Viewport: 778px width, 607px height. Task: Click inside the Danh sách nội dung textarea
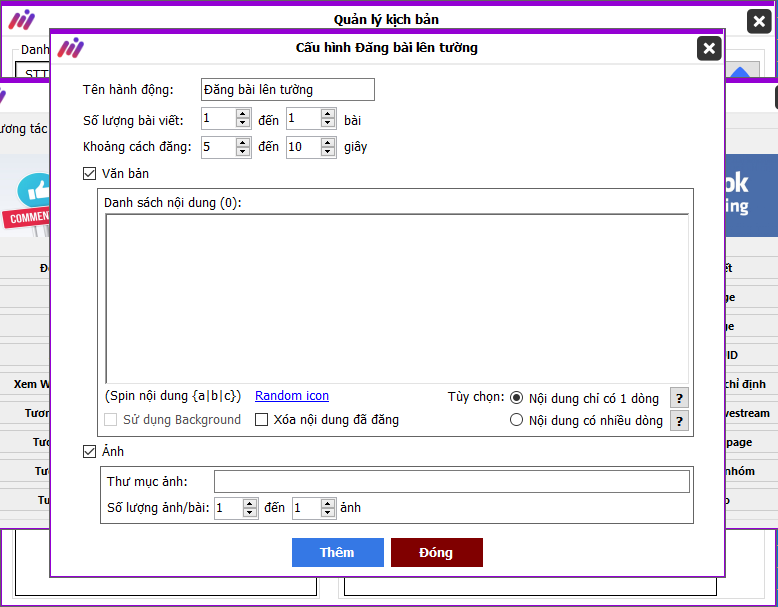coord(396,298)
